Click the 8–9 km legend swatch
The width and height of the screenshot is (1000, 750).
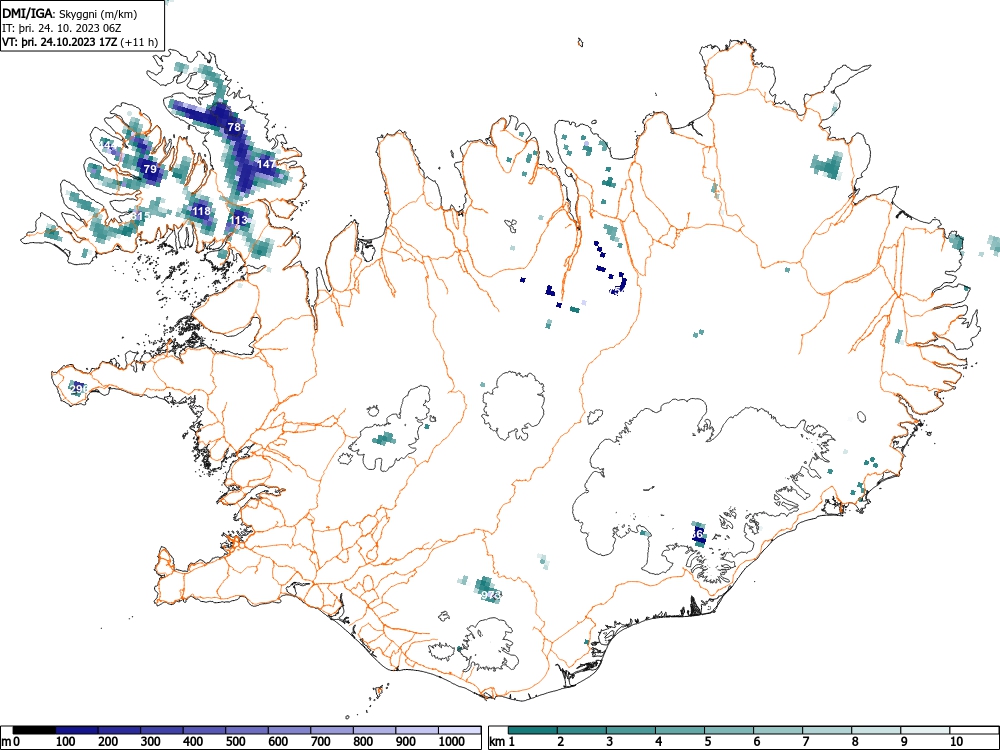coord(876,730)
